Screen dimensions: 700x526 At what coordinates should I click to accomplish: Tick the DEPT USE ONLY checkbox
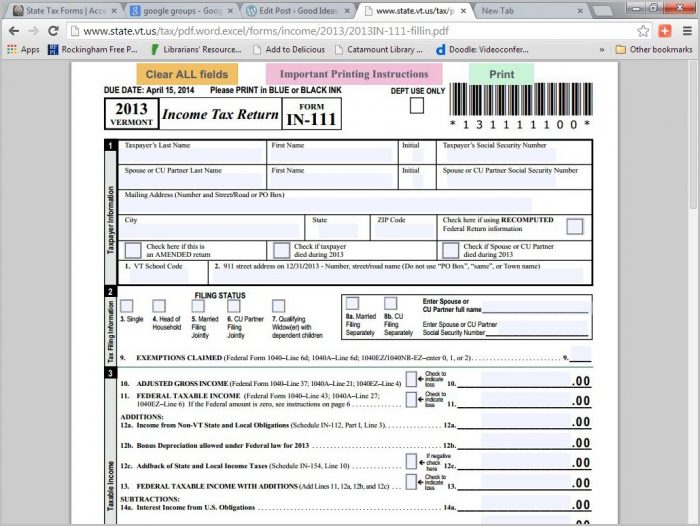(x=417, y=106)
